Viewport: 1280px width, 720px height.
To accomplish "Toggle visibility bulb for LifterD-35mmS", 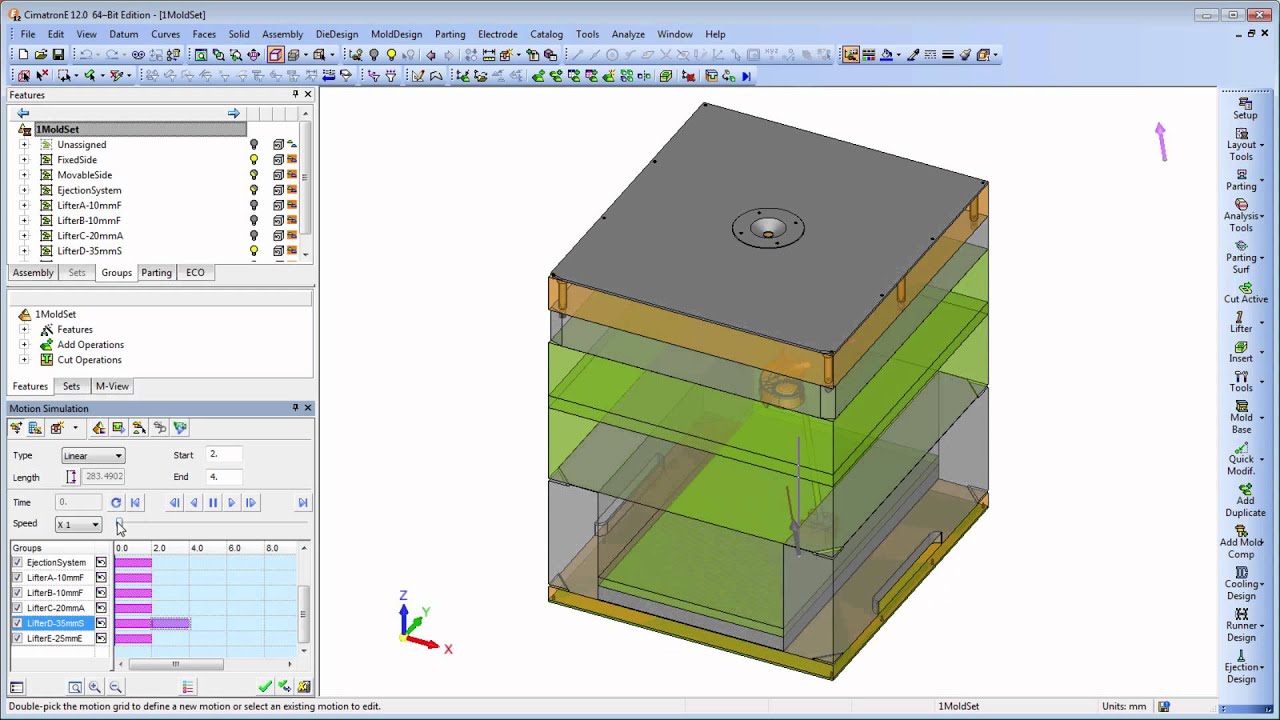I will click(254, 251).
